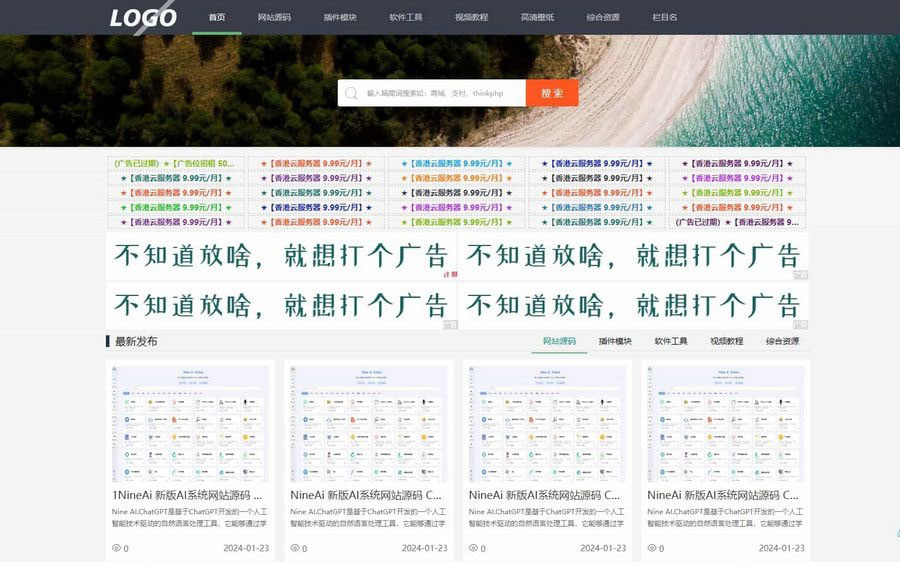
Task: Open thumbnail of the 1NineAi card
Action: pyautogui.click(x=191, y=424)
